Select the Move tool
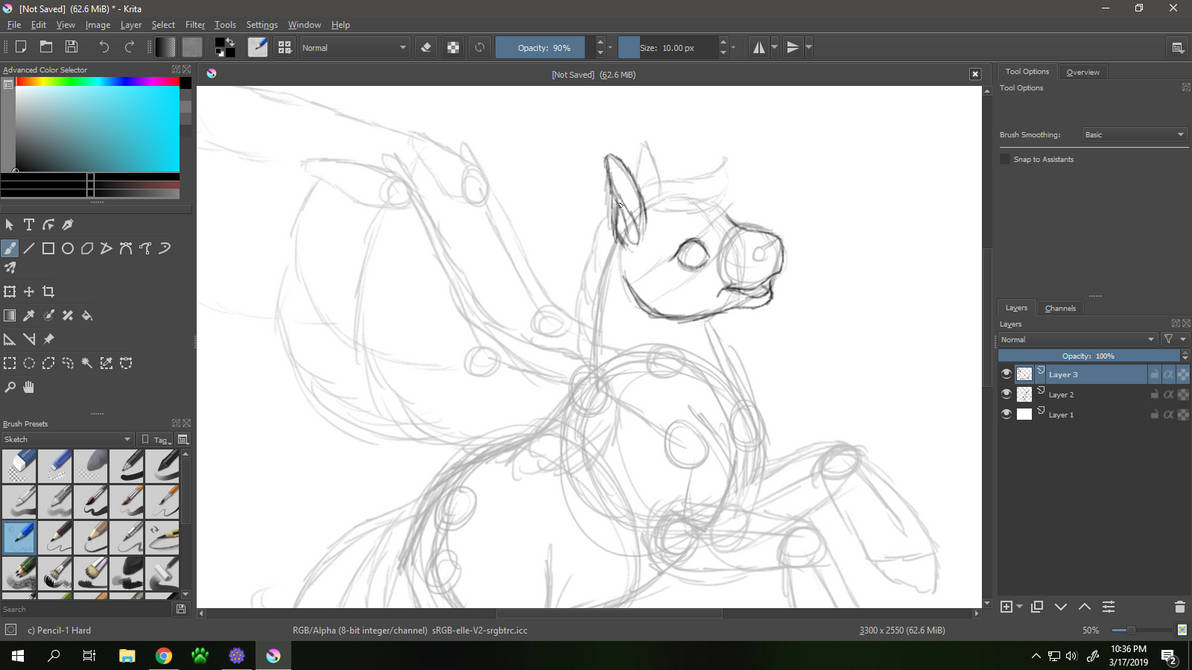Screen dimensions: 1192x670 (x=29, y=292)
